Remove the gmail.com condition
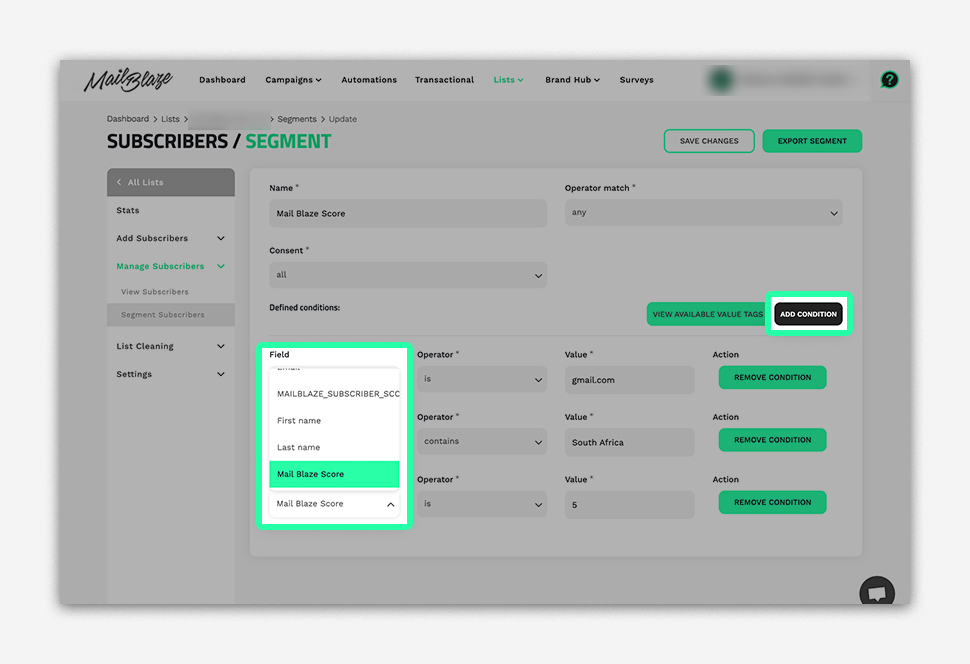Screen dimensions: 970x664 click(772, 377)
